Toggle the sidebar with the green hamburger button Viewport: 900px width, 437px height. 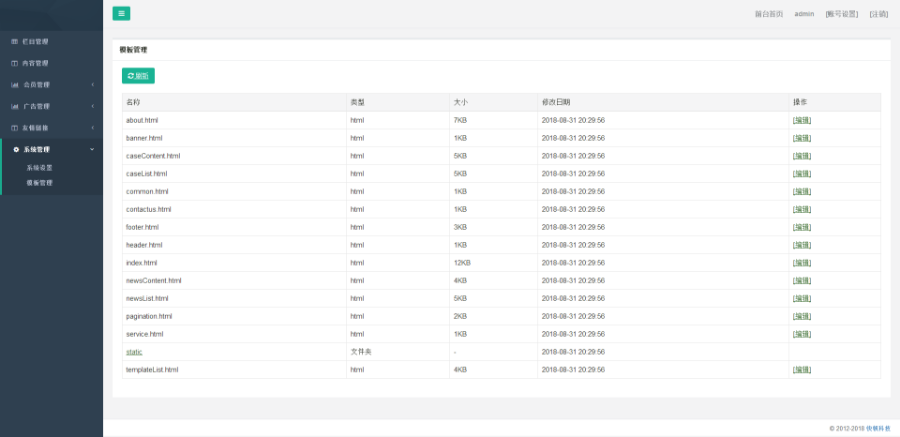tap(121, 14)
